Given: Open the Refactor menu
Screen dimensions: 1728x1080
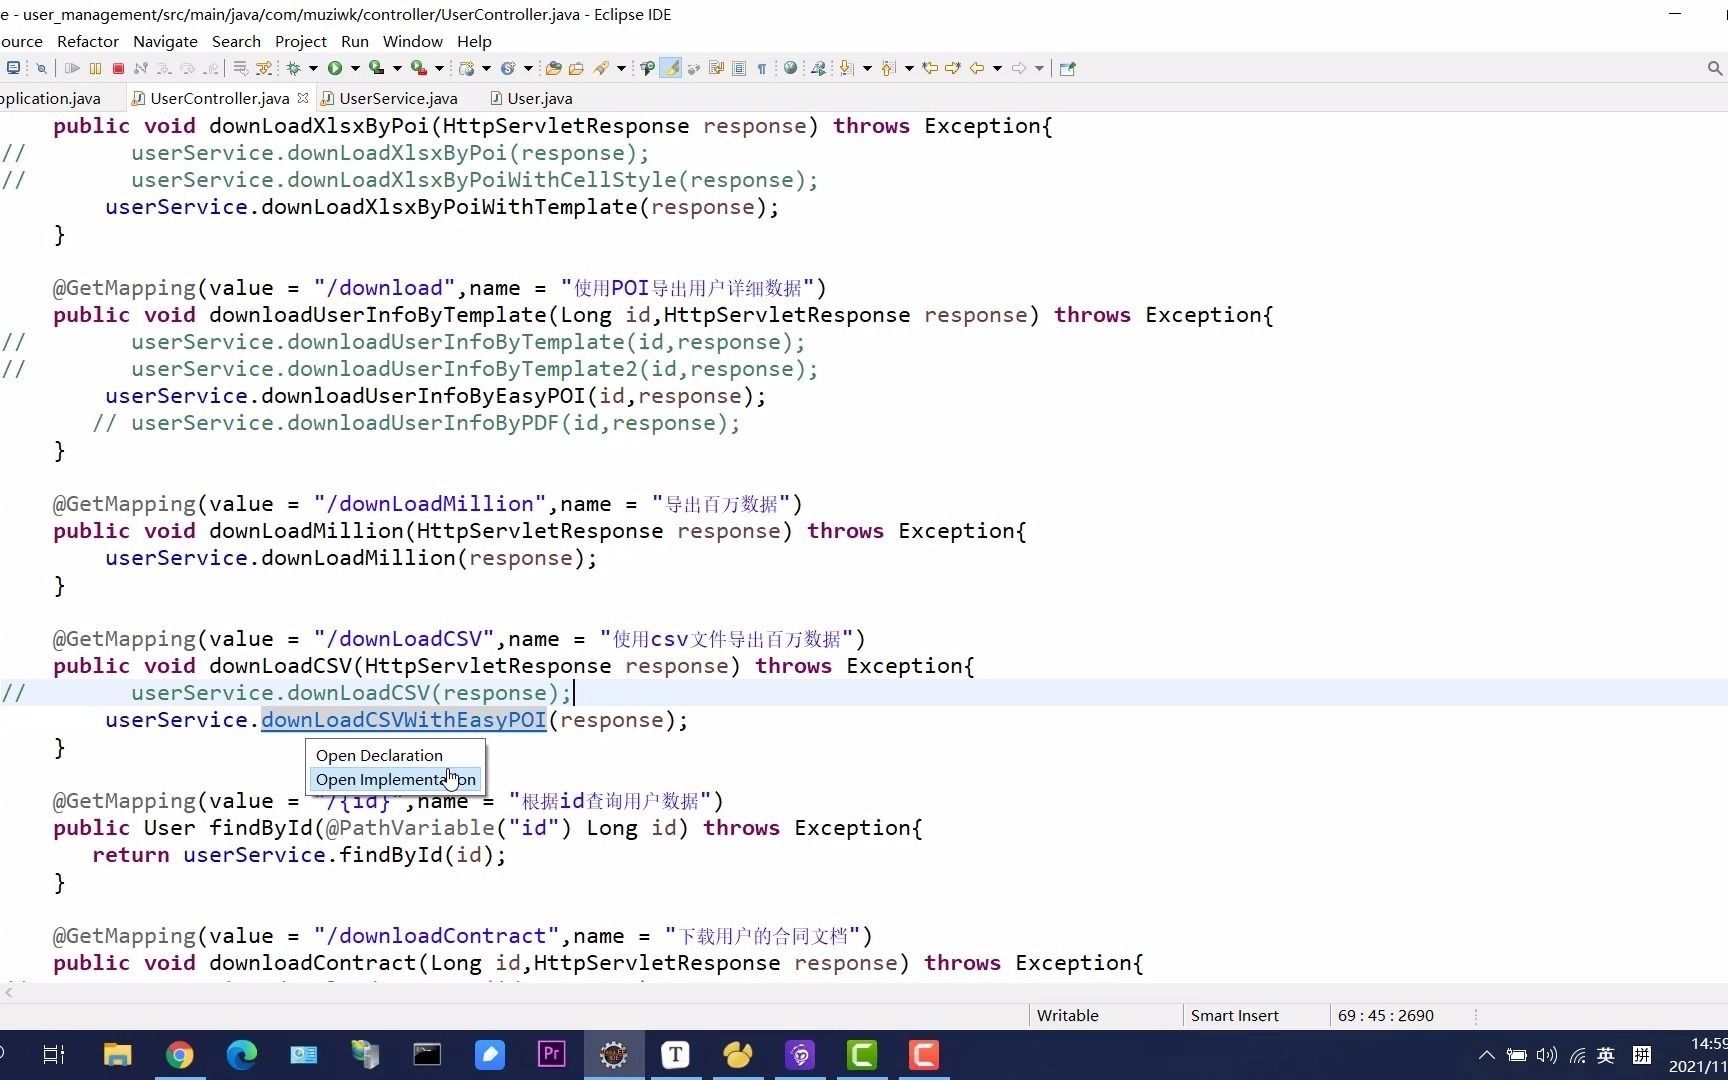Looking at the screenshot, I should coord(88,41).
